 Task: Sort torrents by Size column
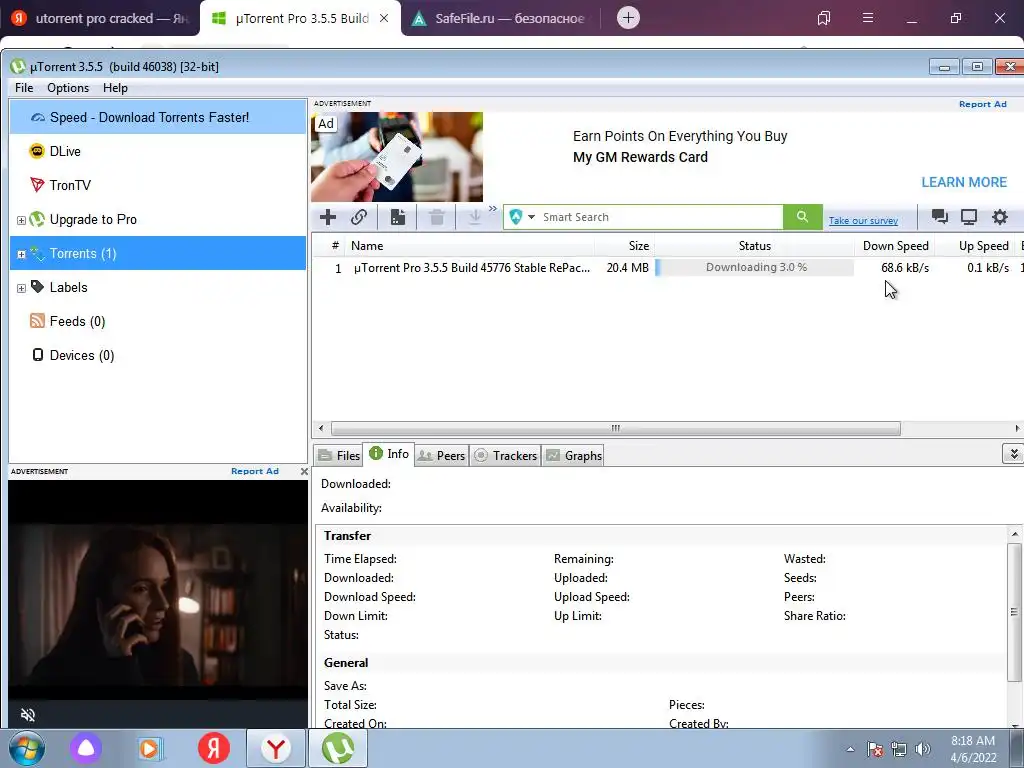[x=624, y=246]
